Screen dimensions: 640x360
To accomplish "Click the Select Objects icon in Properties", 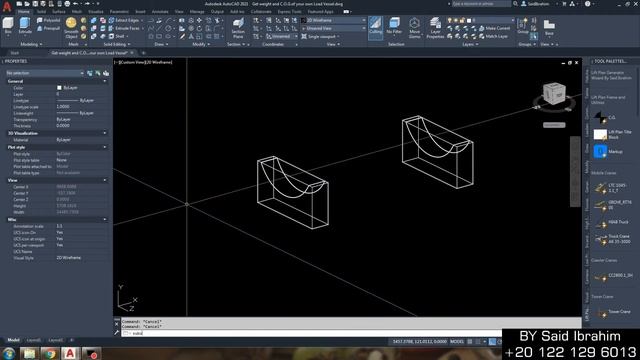I will [98, 73].
